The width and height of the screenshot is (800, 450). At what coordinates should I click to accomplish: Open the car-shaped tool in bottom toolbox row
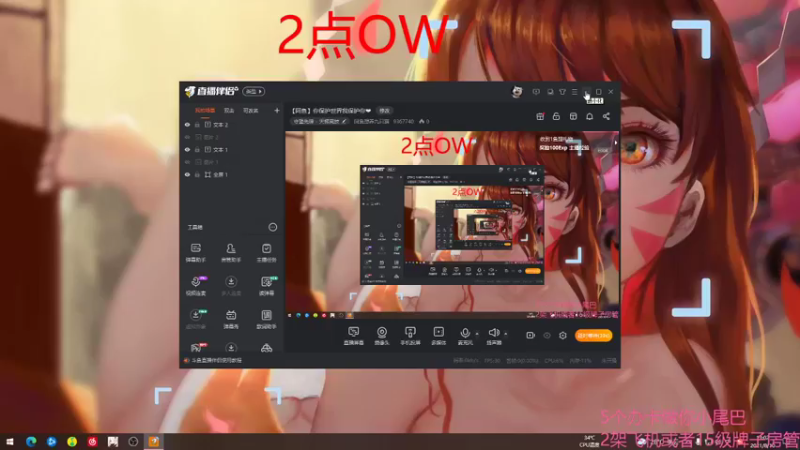pos(266,348)
